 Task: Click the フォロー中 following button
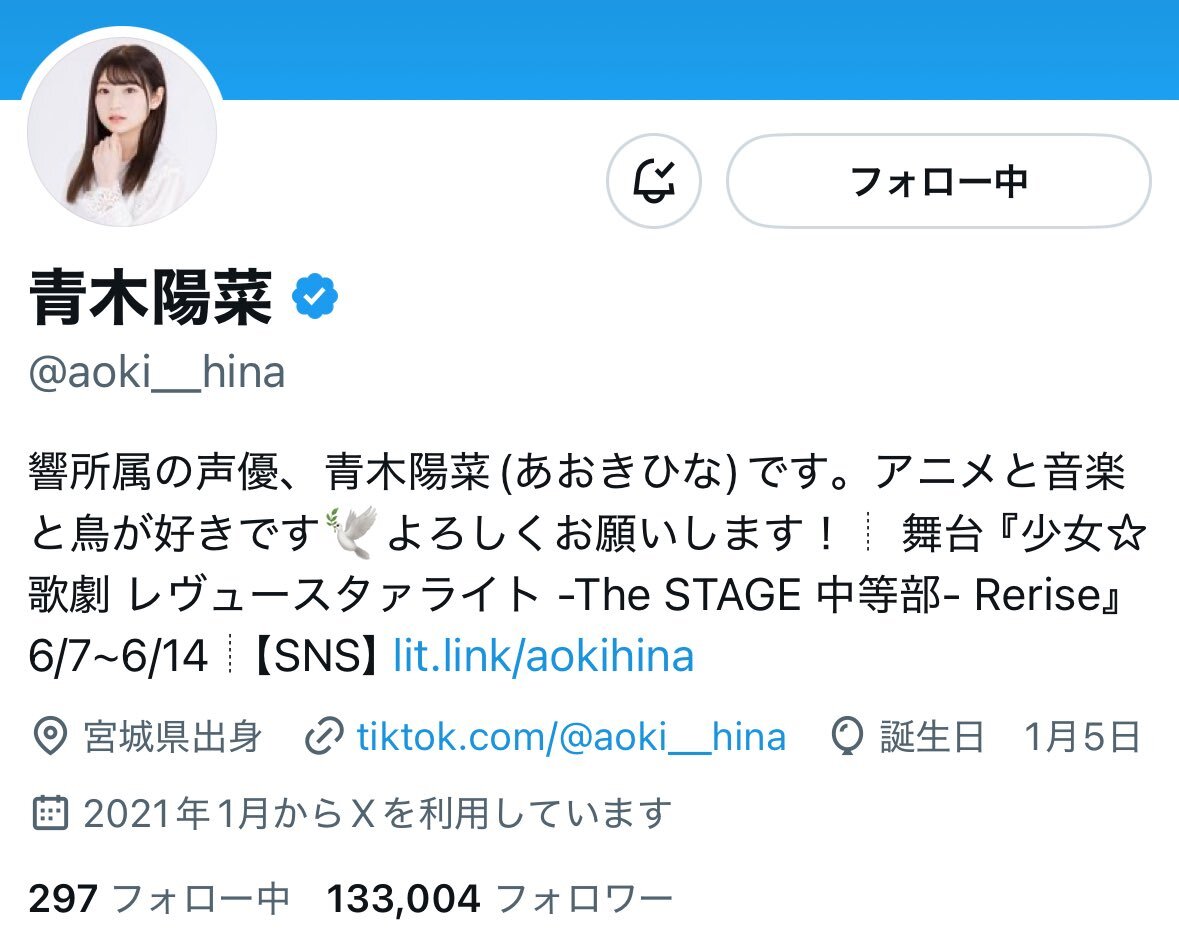(938, 180)
